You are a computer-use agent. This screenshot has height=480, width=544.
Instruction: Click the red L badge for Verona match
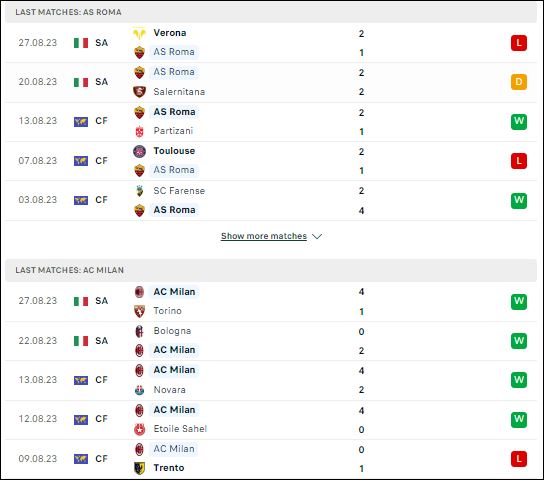tap(519, 43)
